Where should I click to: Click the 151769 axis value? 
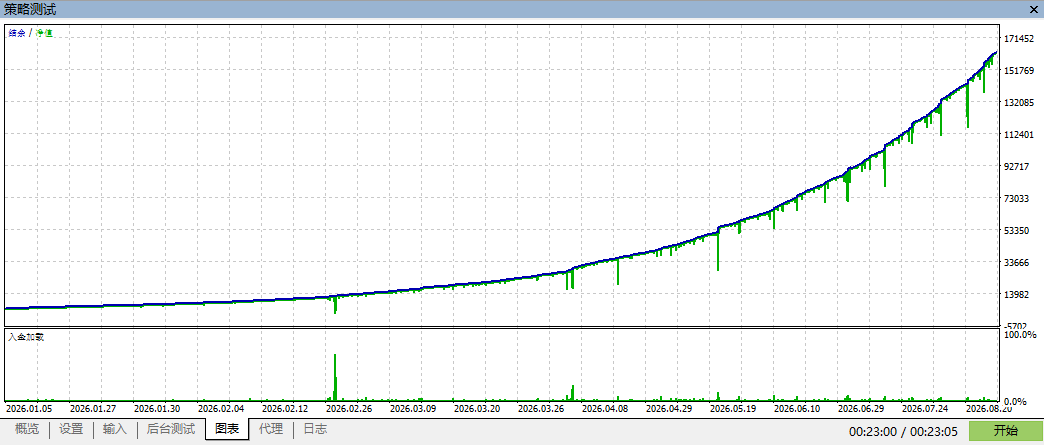(1019, 71)
